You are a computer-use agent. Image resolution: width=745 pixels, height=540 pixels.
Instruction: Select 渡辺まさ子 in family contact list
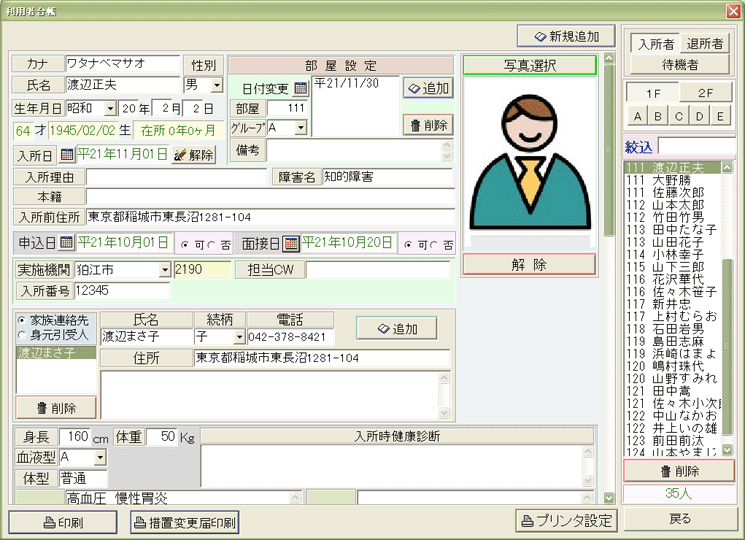coord(56,352)
